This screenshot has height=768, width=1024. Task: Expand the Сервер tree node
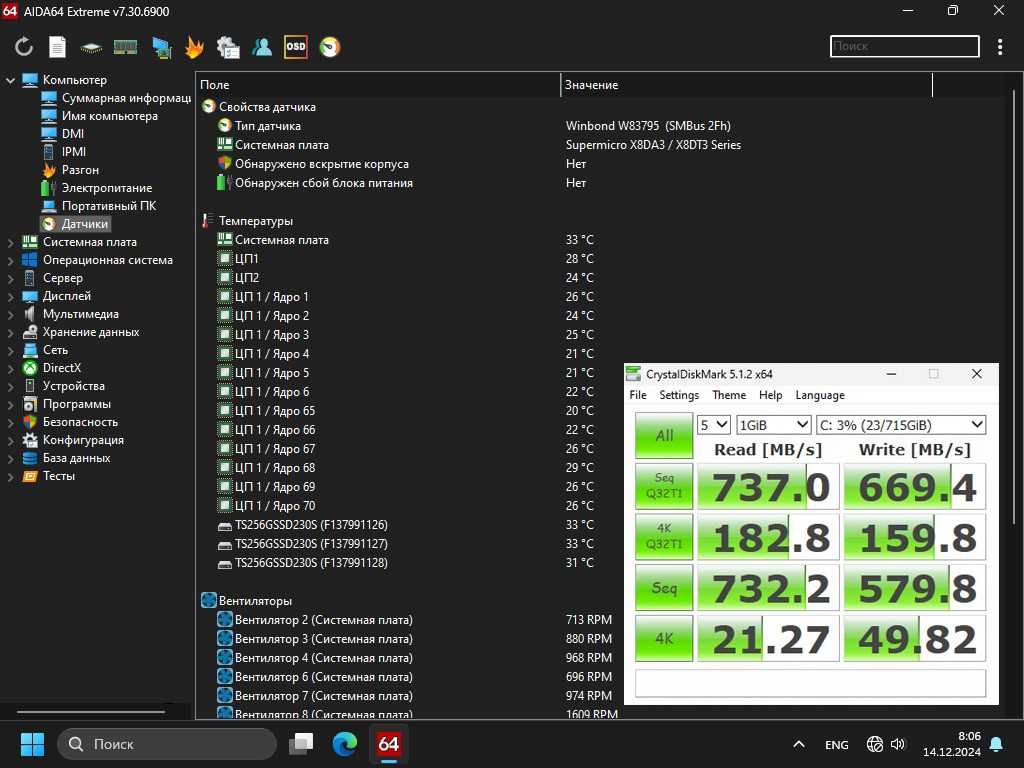point(10,278)
